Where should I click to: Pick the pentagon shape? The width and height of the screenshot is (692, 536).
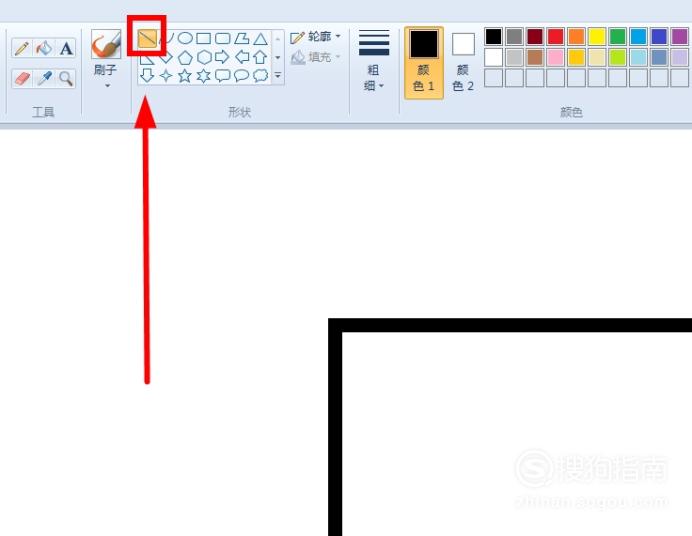point(185,57)
